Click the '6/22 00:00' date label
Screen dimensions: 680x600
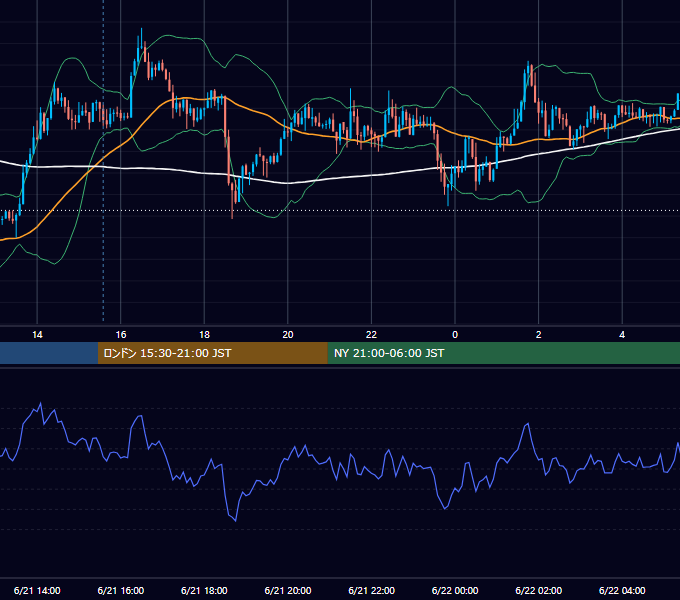point(455,590)
